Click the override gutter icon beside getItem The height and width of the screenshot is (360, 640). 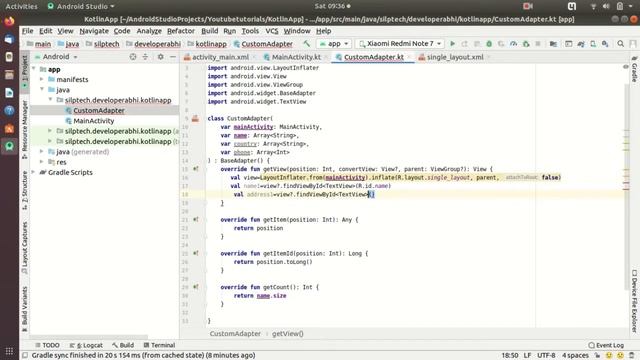coord(196,220)
